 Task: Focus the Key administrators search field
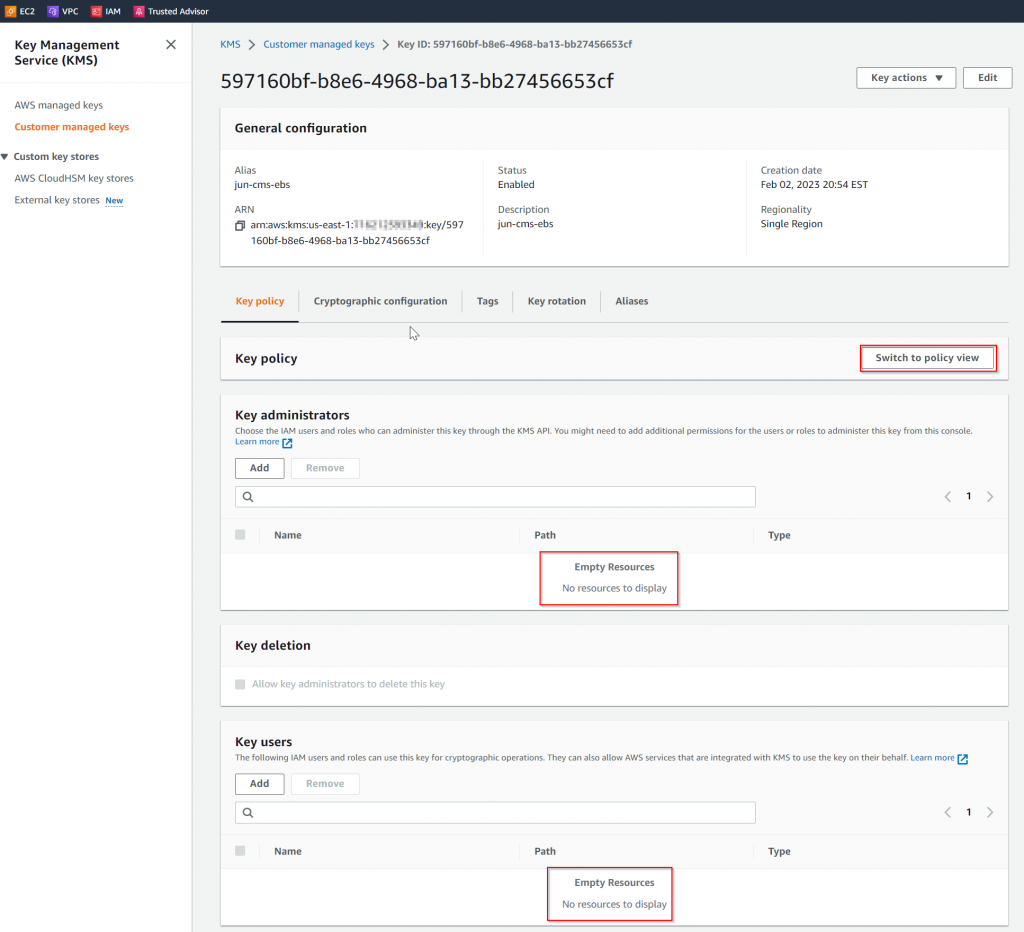click(495, 497)
